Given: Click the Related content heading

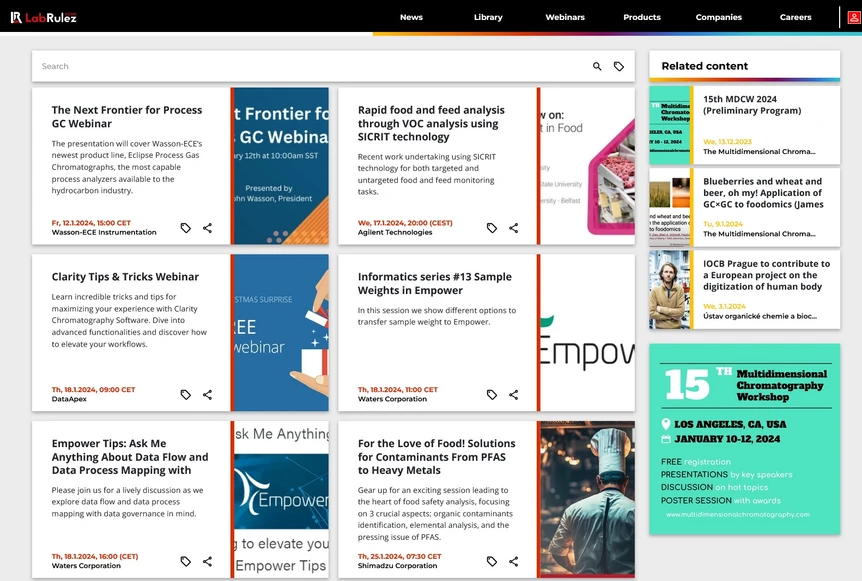Looking at the screenshot, I should [705, 66].
